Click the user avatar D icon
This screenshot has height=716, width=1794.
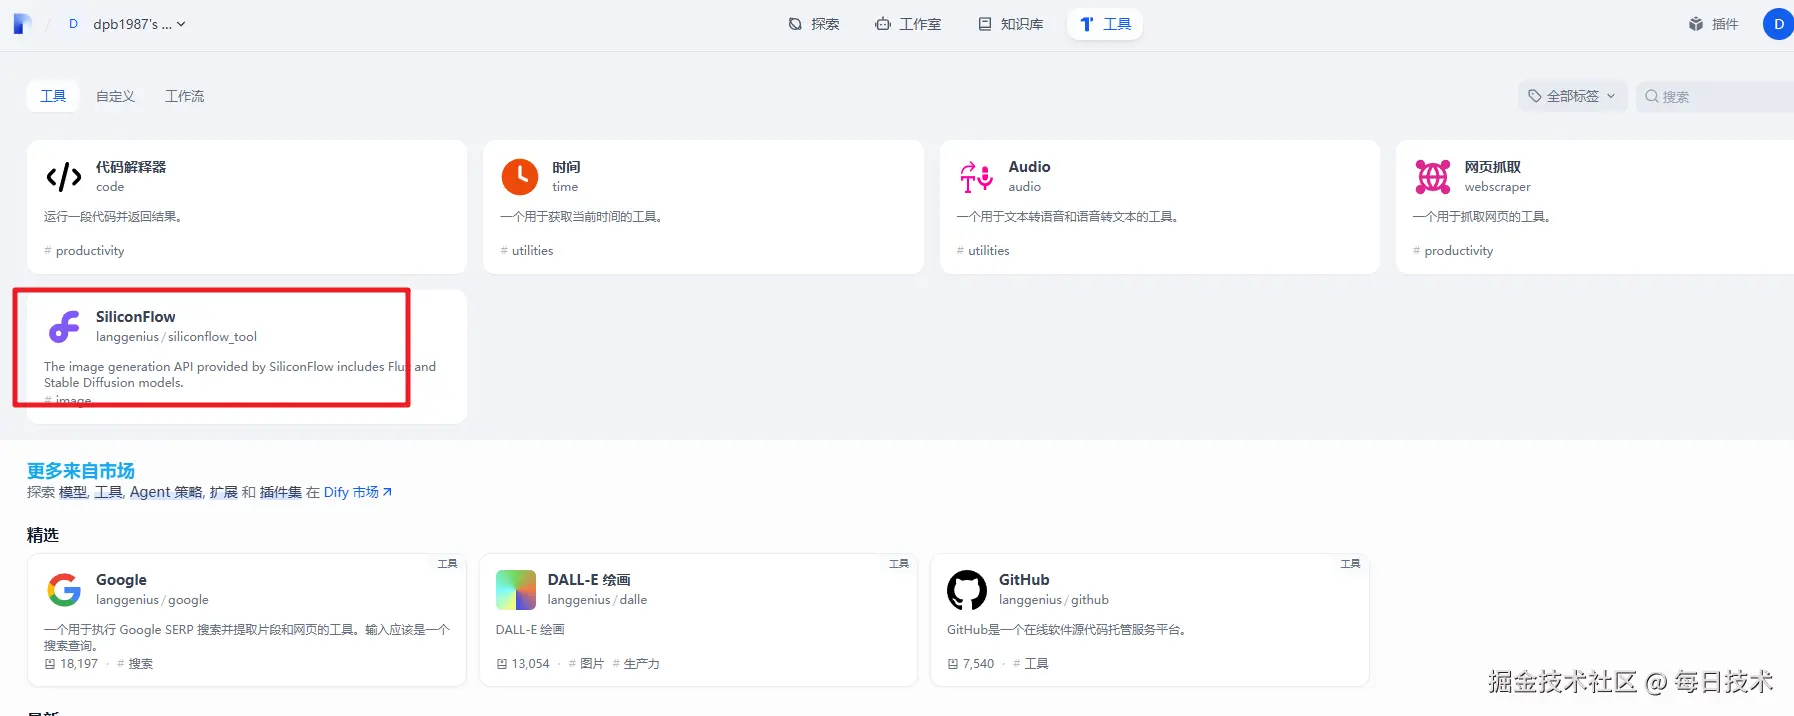click(1778, 24)
